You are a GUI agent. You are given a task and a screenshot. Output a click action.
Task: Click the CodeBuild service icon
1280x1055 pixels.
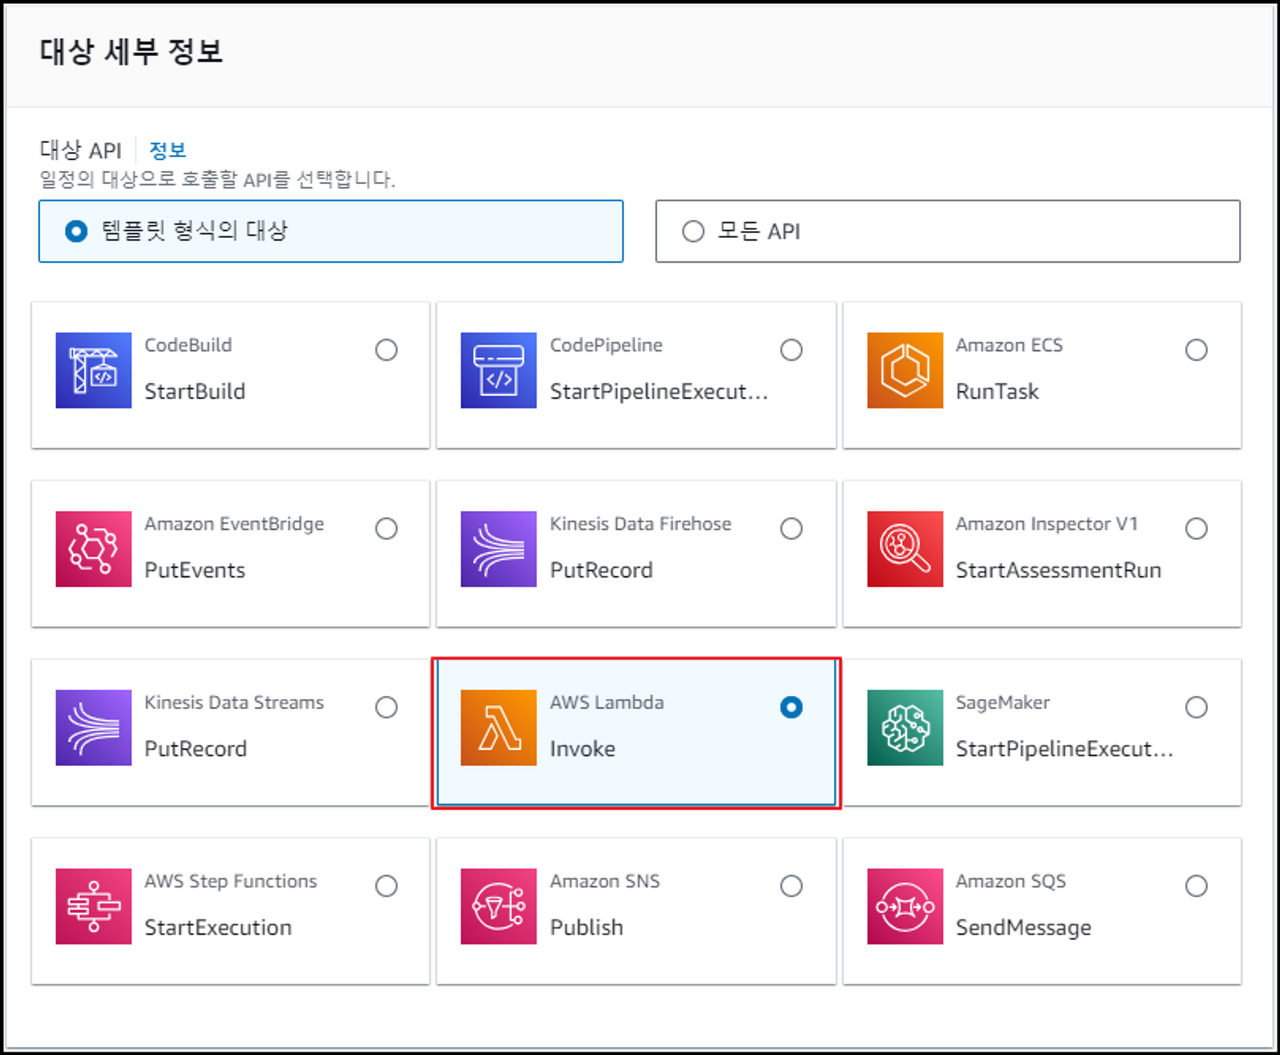94,370
